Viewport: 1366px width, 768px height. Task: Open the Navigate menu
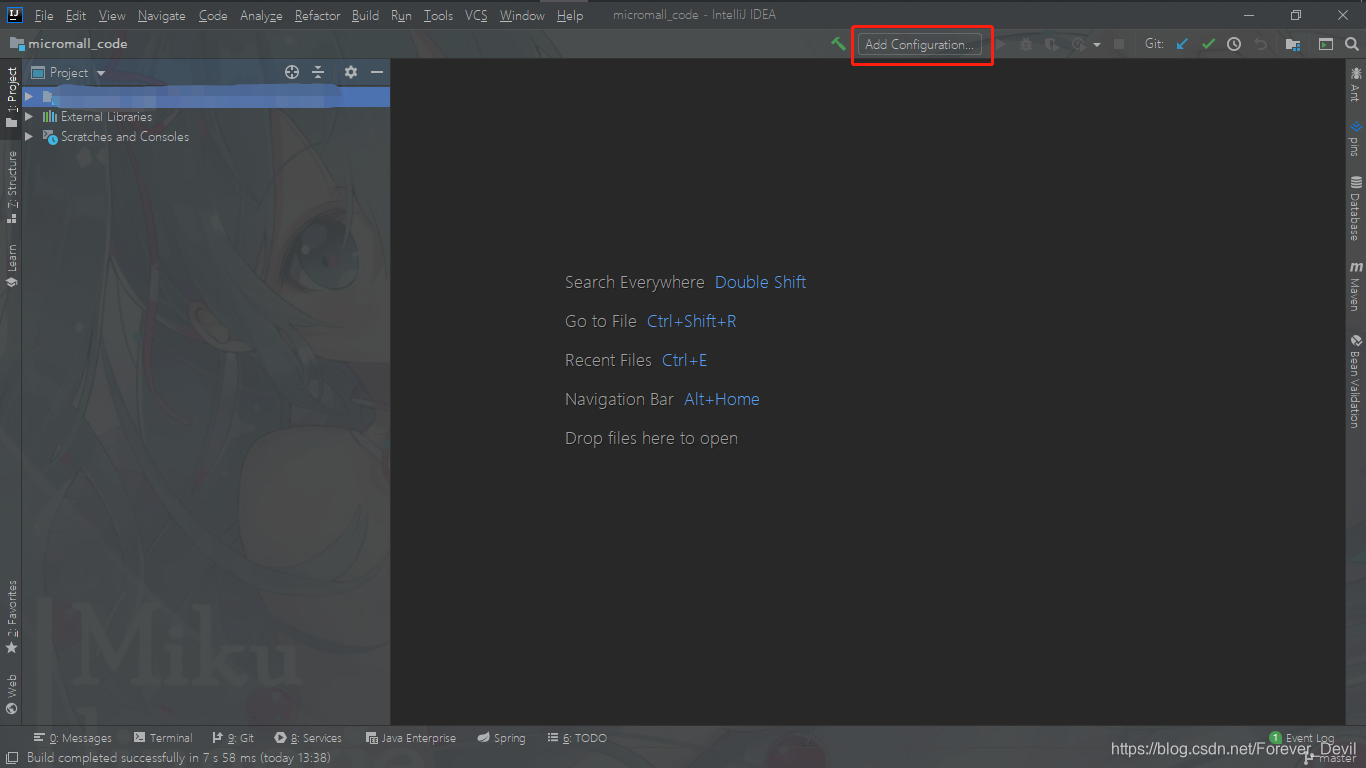(x=161, y=15)
